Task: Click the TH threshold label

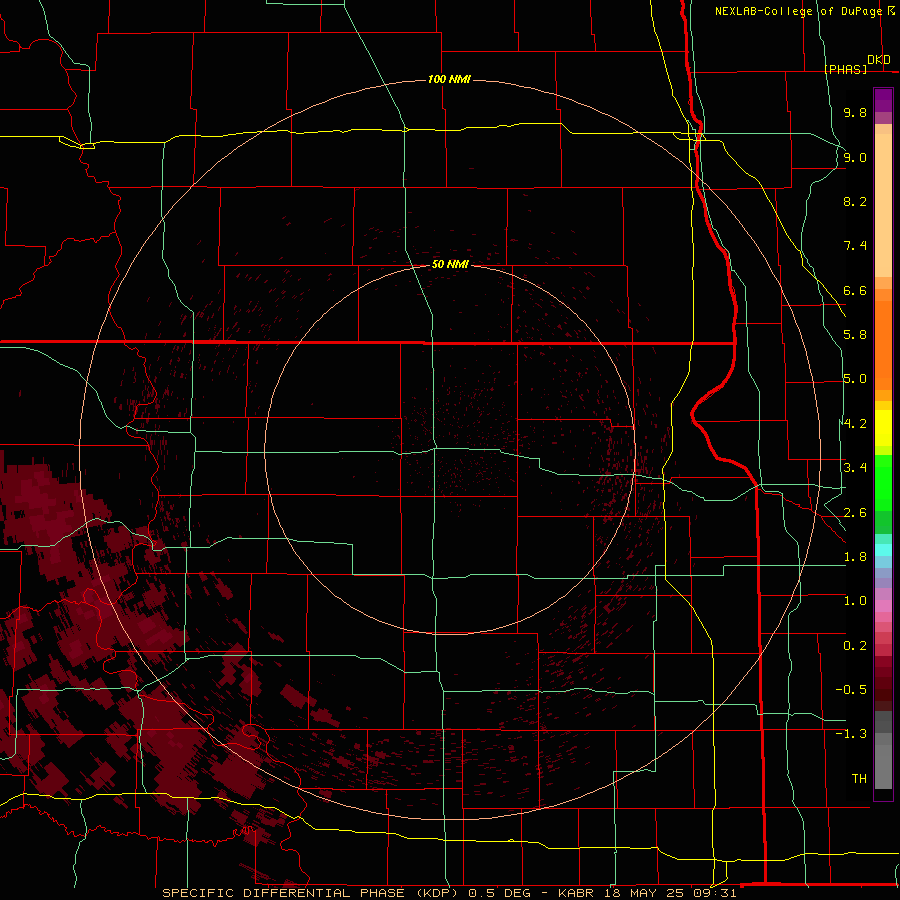Action: coord(859,779)
